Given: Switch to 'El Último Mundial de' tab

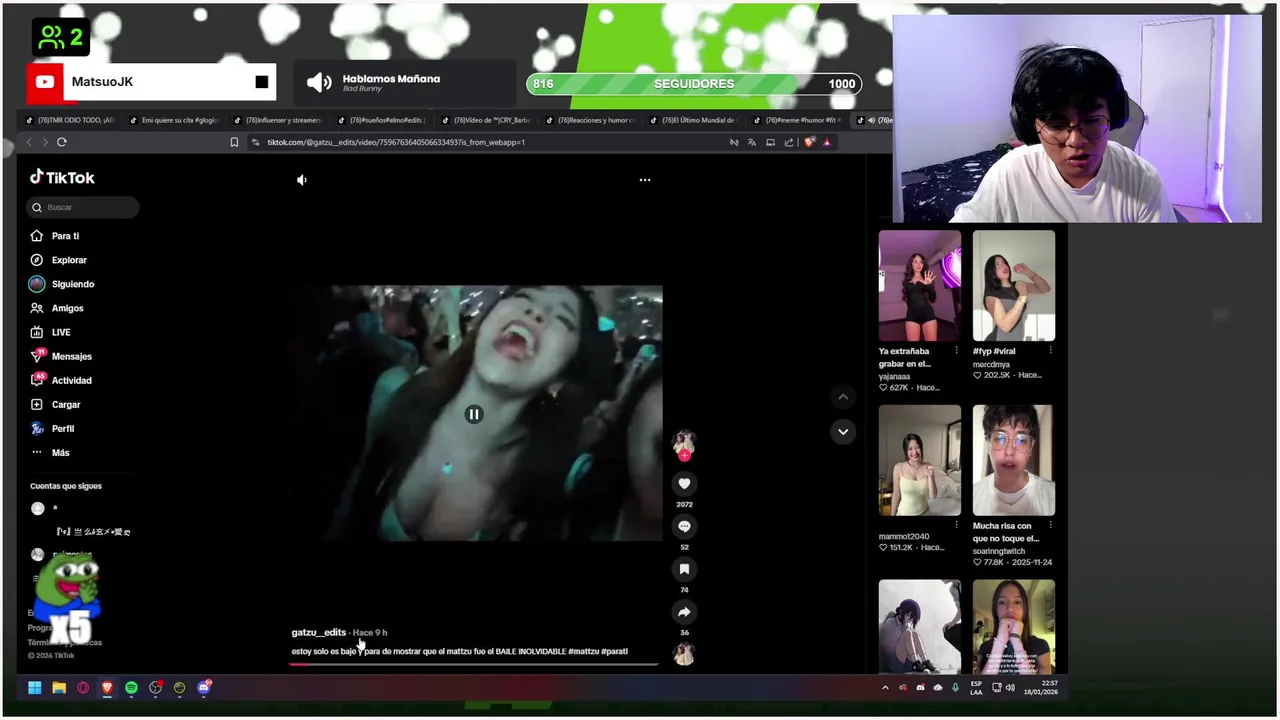Looking at the screenshot, I should click(695, 120).
